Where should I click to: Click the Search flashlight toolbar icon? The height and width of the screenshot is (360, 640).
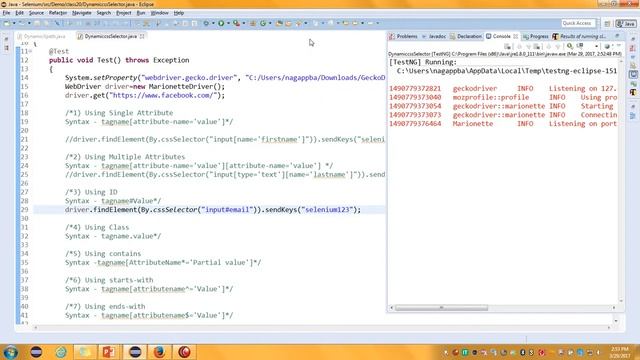pos(299,23)
